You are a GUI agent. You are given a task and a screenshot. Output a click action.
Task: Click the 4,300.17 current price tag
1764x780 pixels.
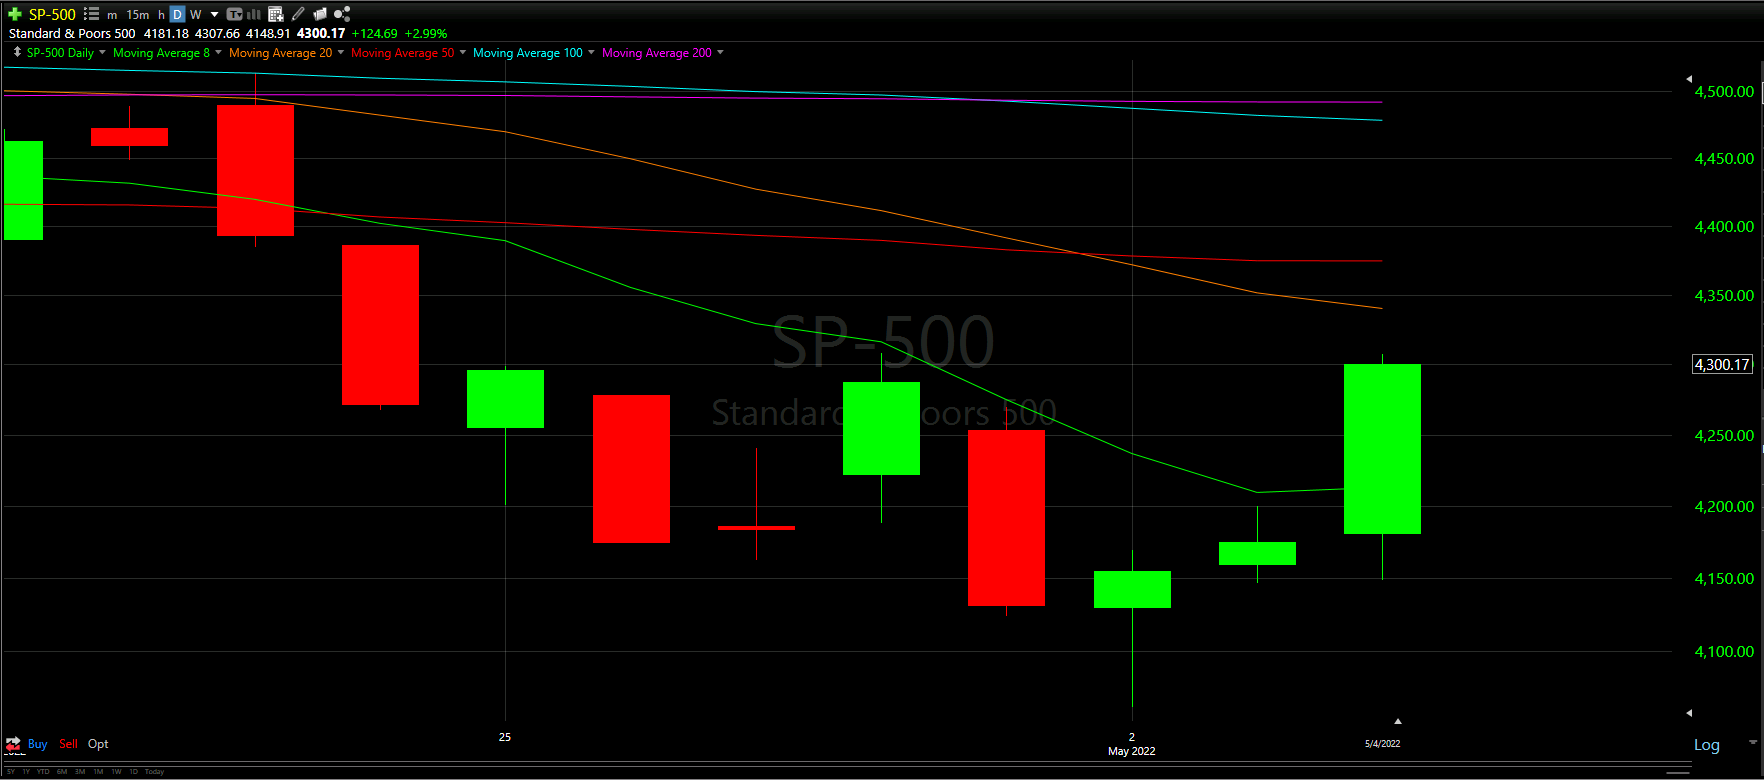point(1722,364)
